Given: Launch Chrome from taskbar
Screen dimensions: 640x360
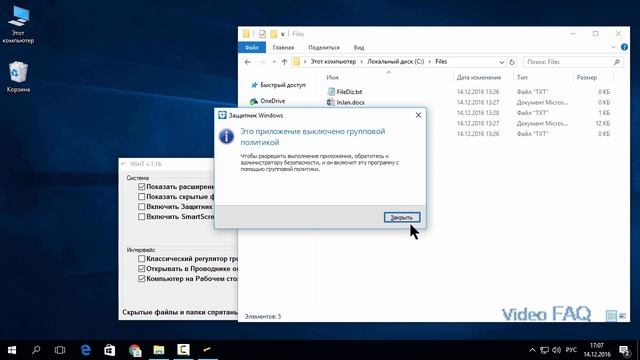Looking at the screenshot, I should click(134, 350).
